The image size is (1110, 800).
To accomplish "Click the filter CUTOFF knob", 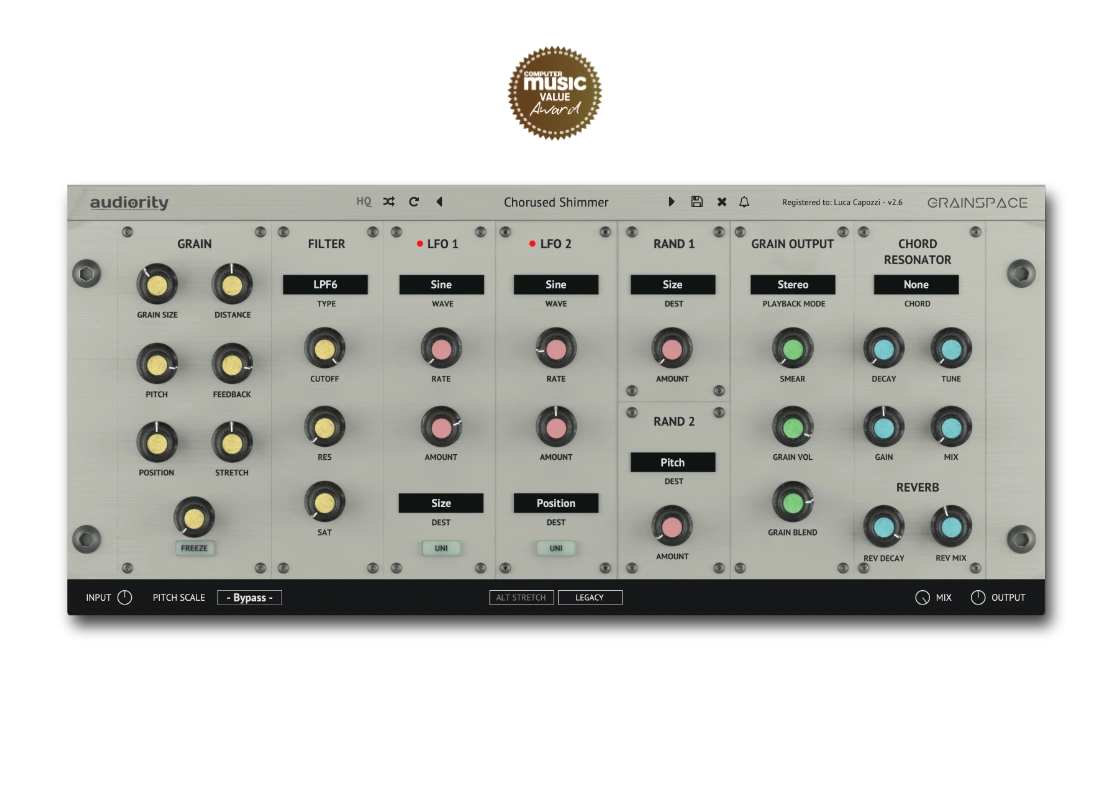I will pos(324,349).
